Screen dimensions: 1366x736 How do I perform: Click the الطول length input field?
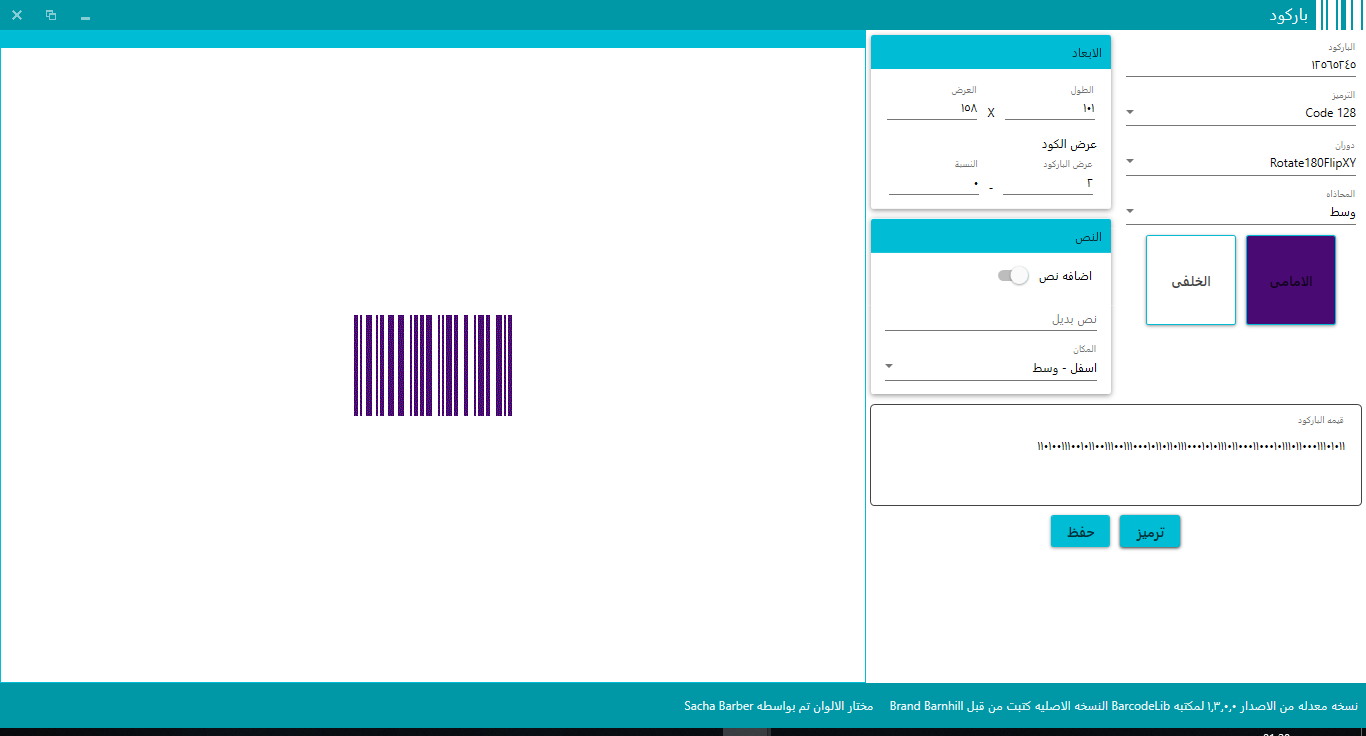tap(1049, 108)
